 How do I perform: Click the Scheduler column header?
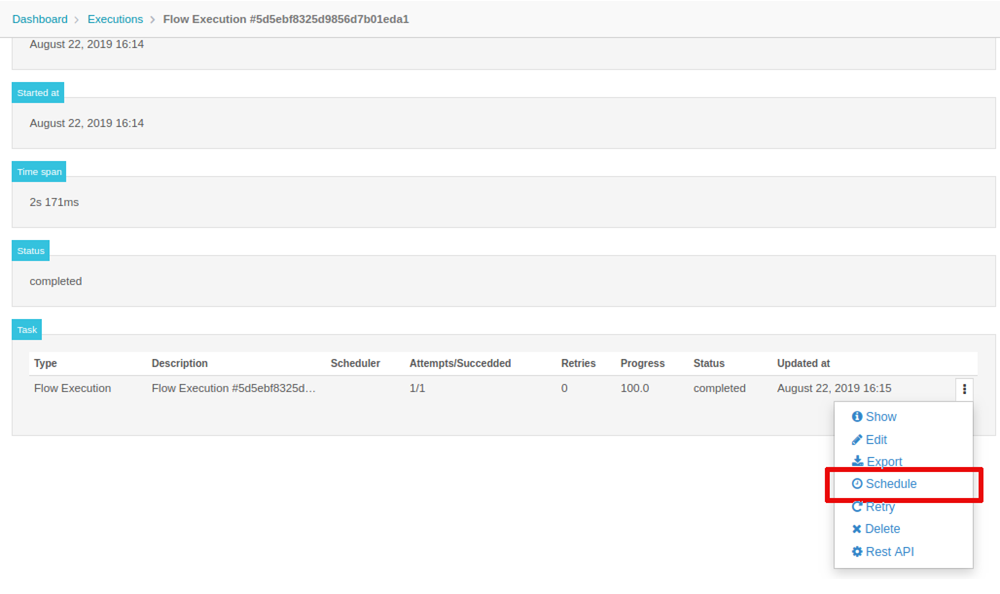click(x=355, y=363)
